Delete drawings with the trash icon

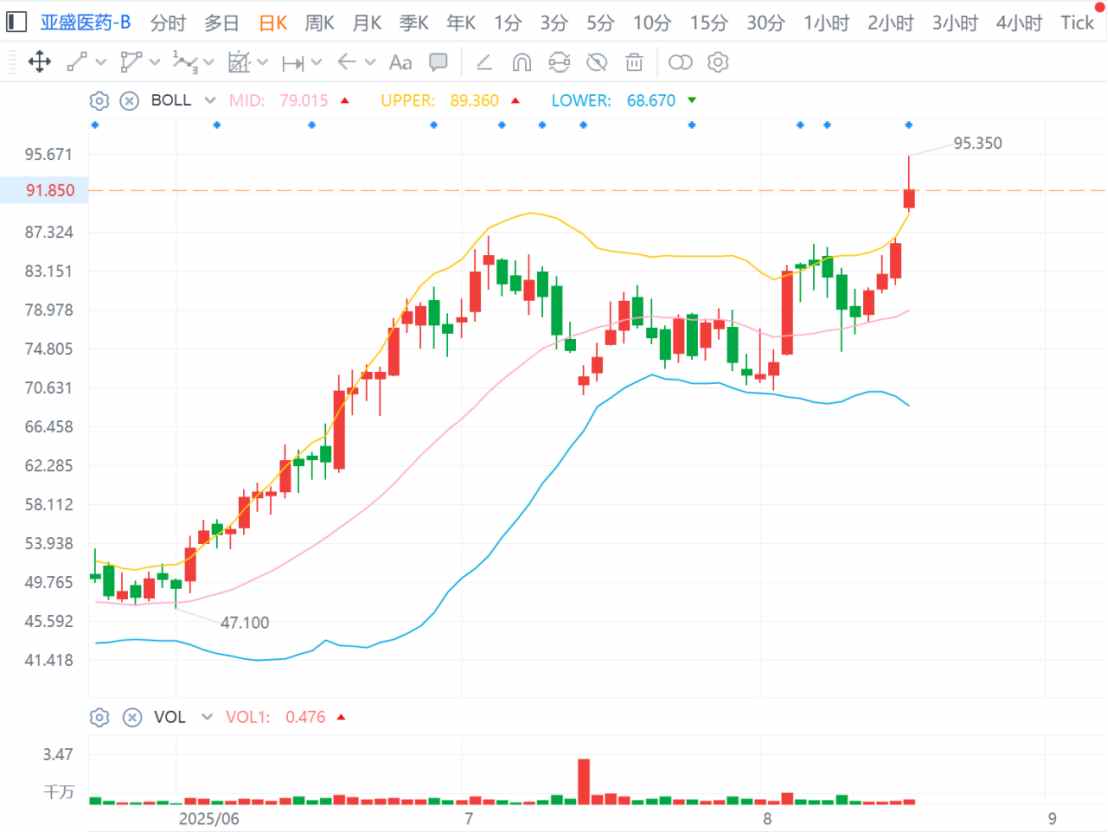(634, 63)
